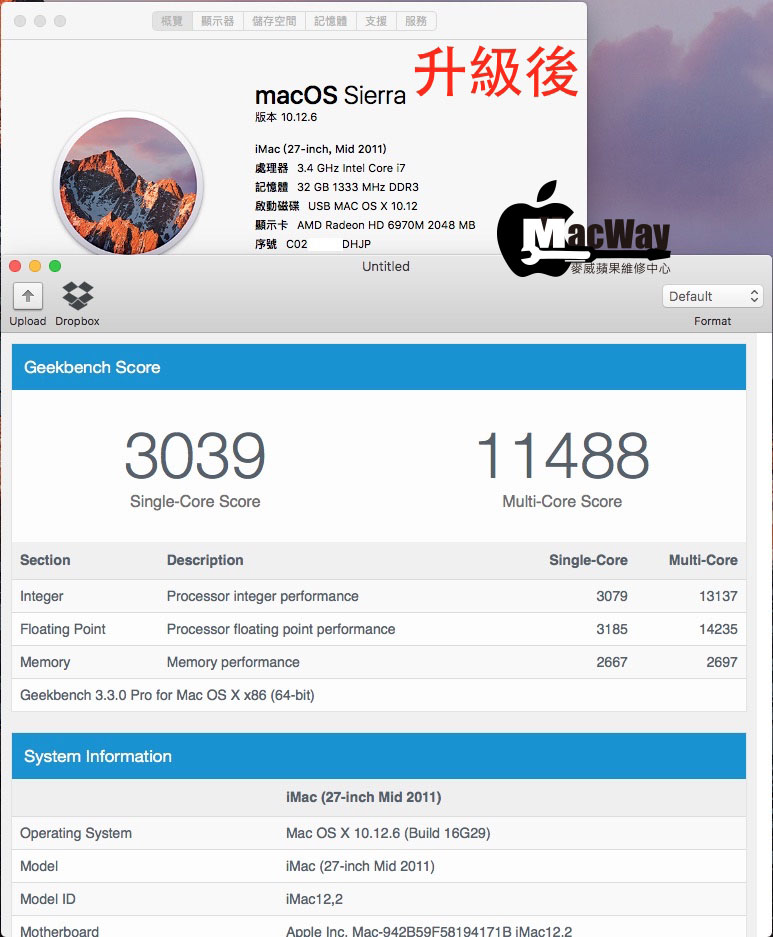Click 'Memory performance' description text
This screenshot has width=773, height=937.
pyautogui.click(x=233, y=662)
